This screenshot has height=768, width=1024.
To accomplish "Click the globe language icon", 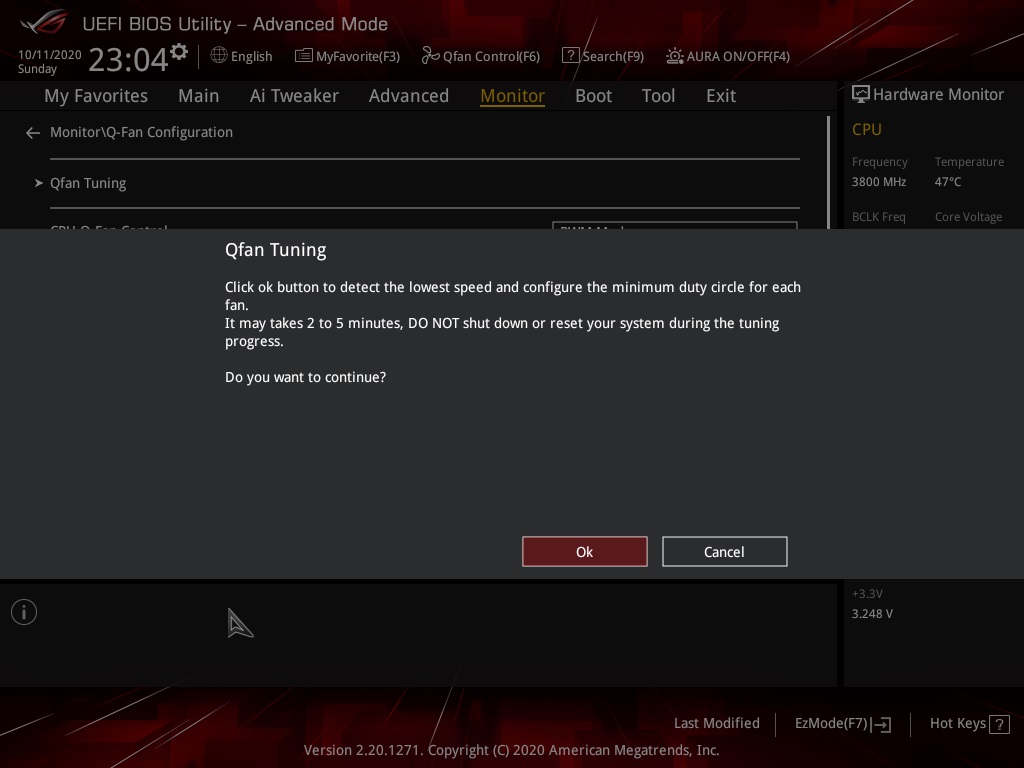I will pos(219,56).
